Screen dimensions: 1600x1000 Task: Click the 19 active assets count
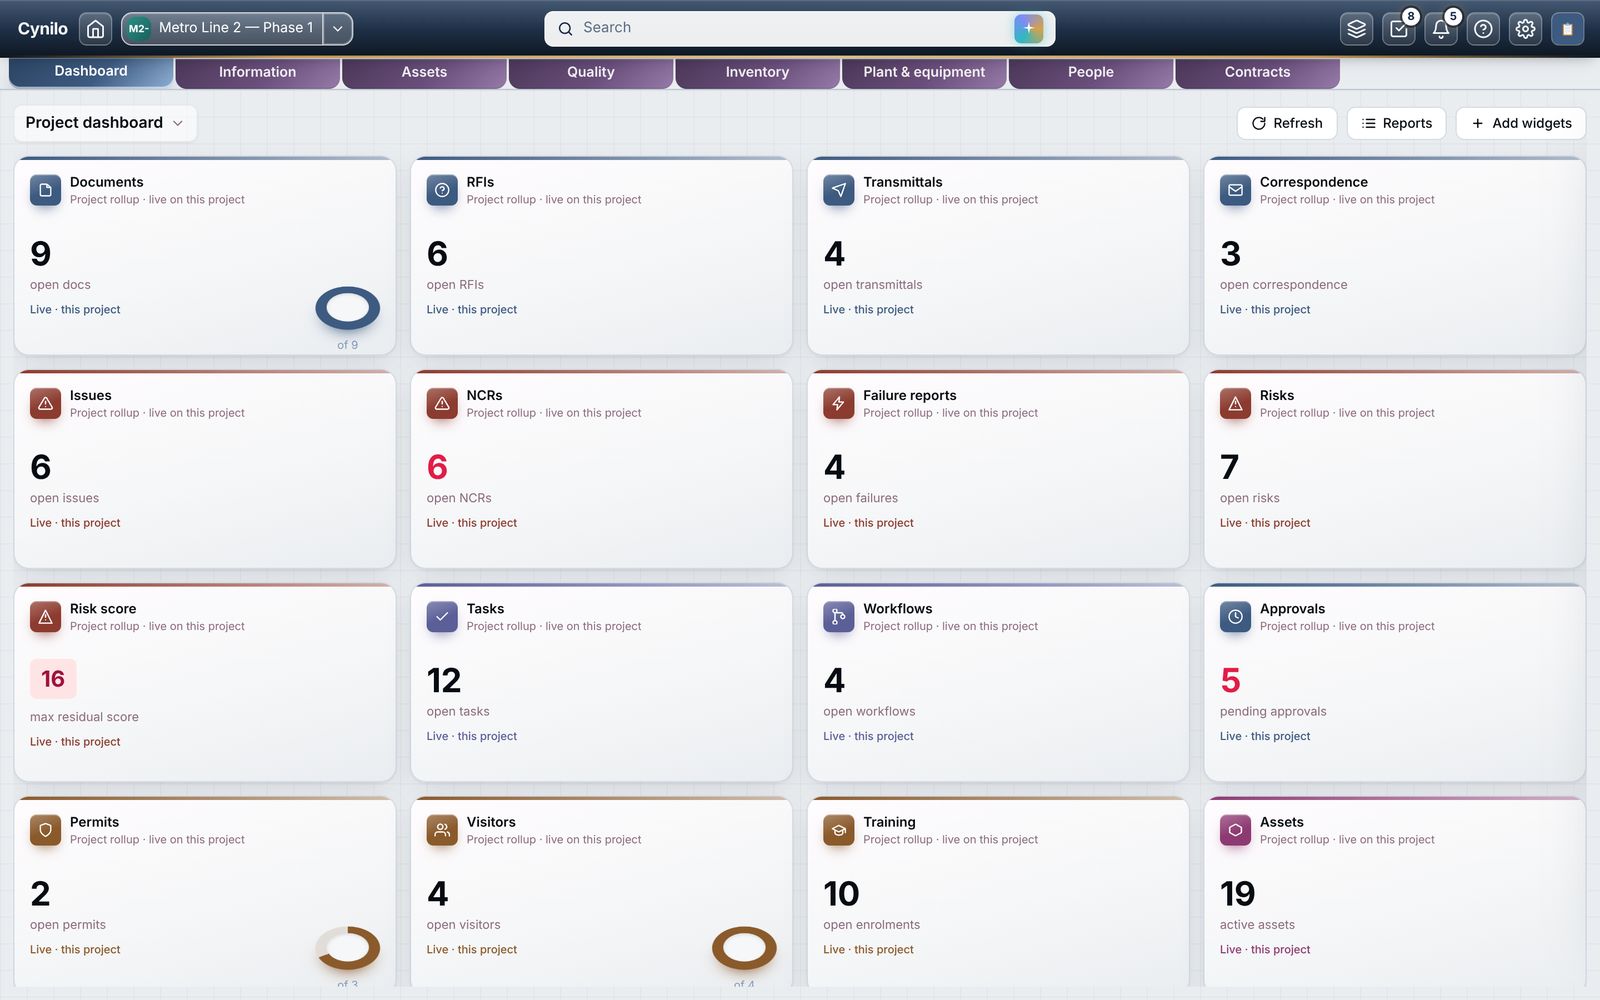[x=1238, y=894]
